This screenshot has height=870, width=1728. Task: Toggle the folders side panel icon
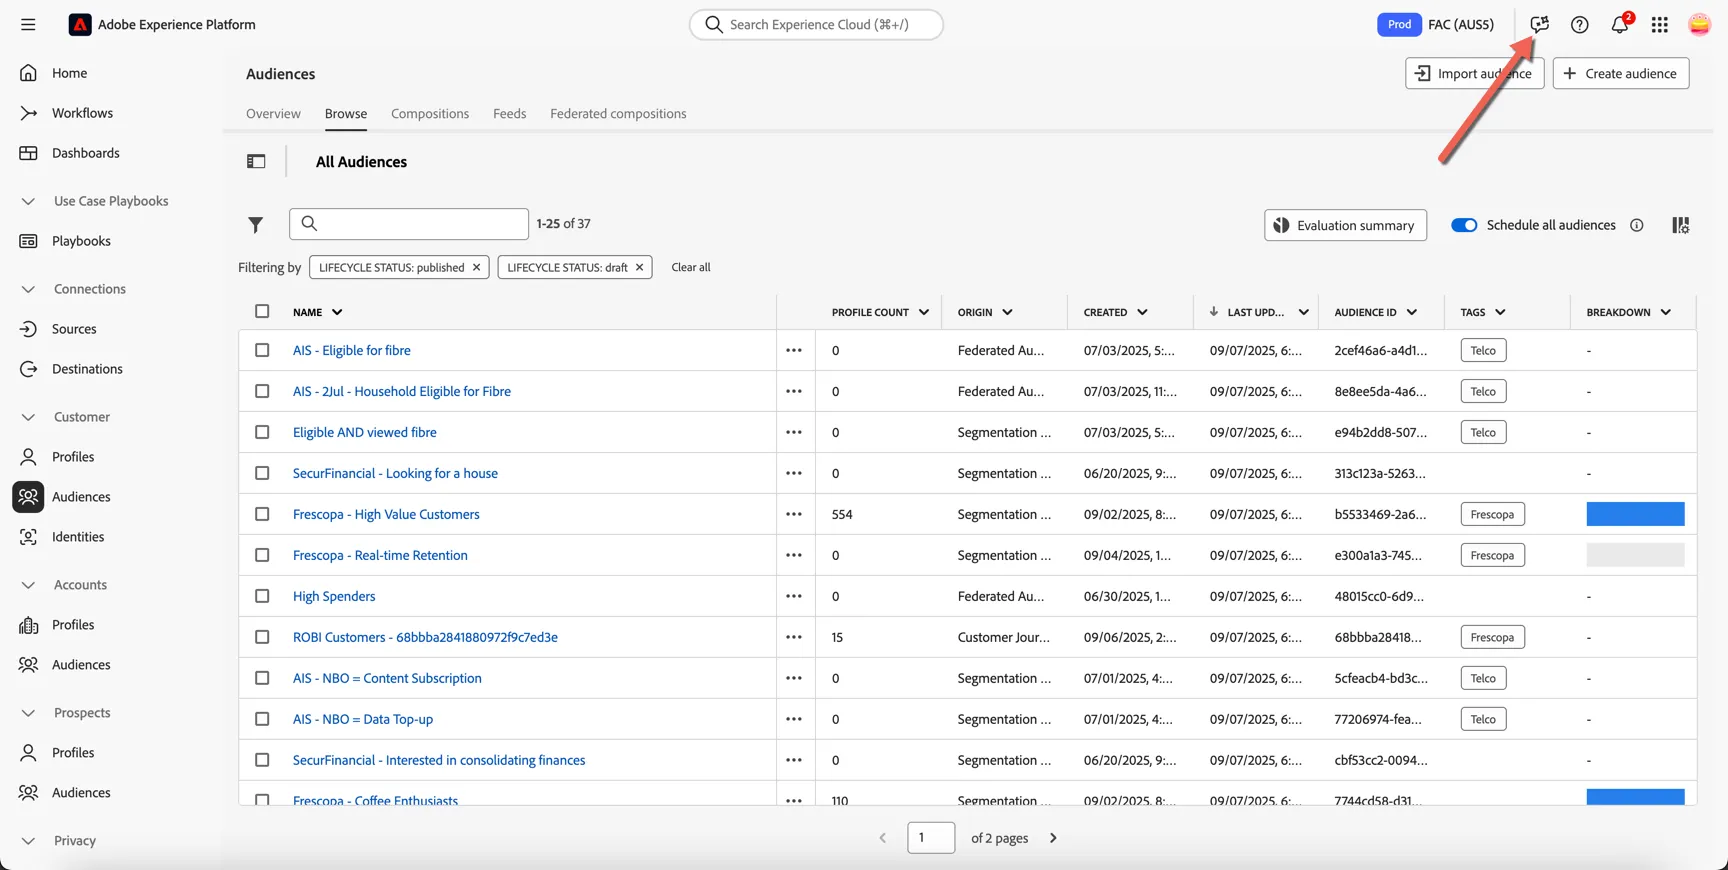pyautogui.click(x=256, y=162)
